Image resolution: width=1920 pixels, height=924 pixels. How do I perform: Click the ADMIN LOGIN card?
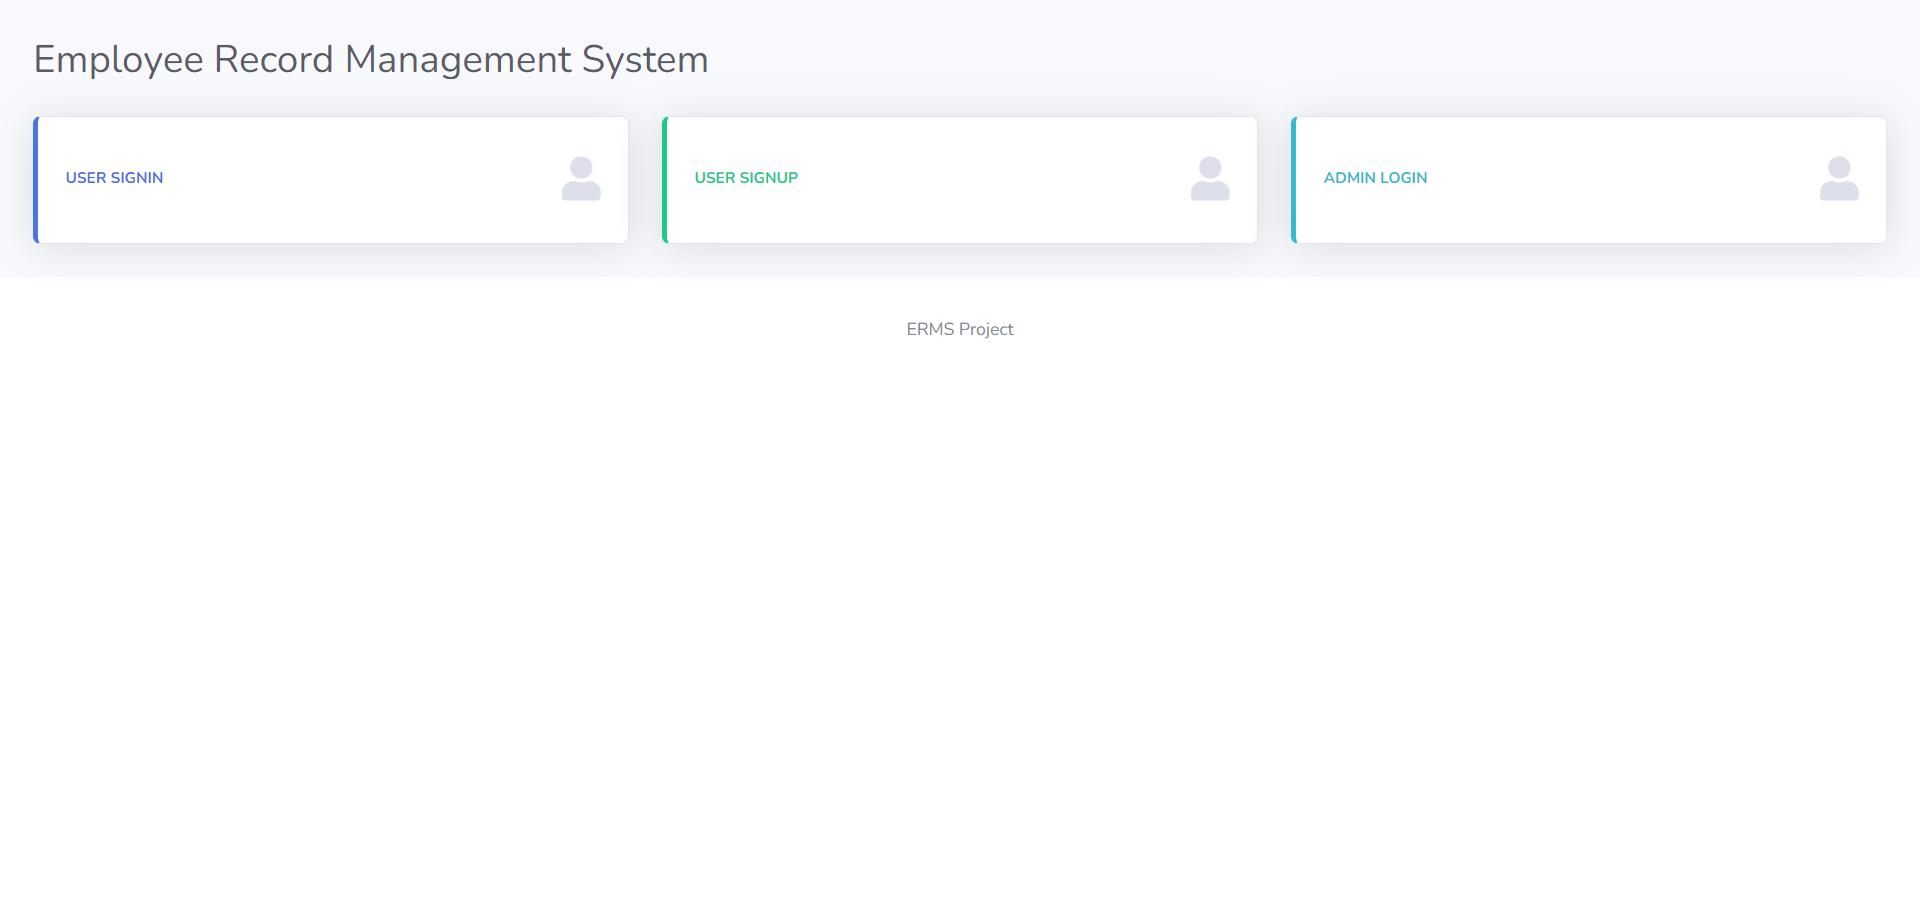(1589, 178)
